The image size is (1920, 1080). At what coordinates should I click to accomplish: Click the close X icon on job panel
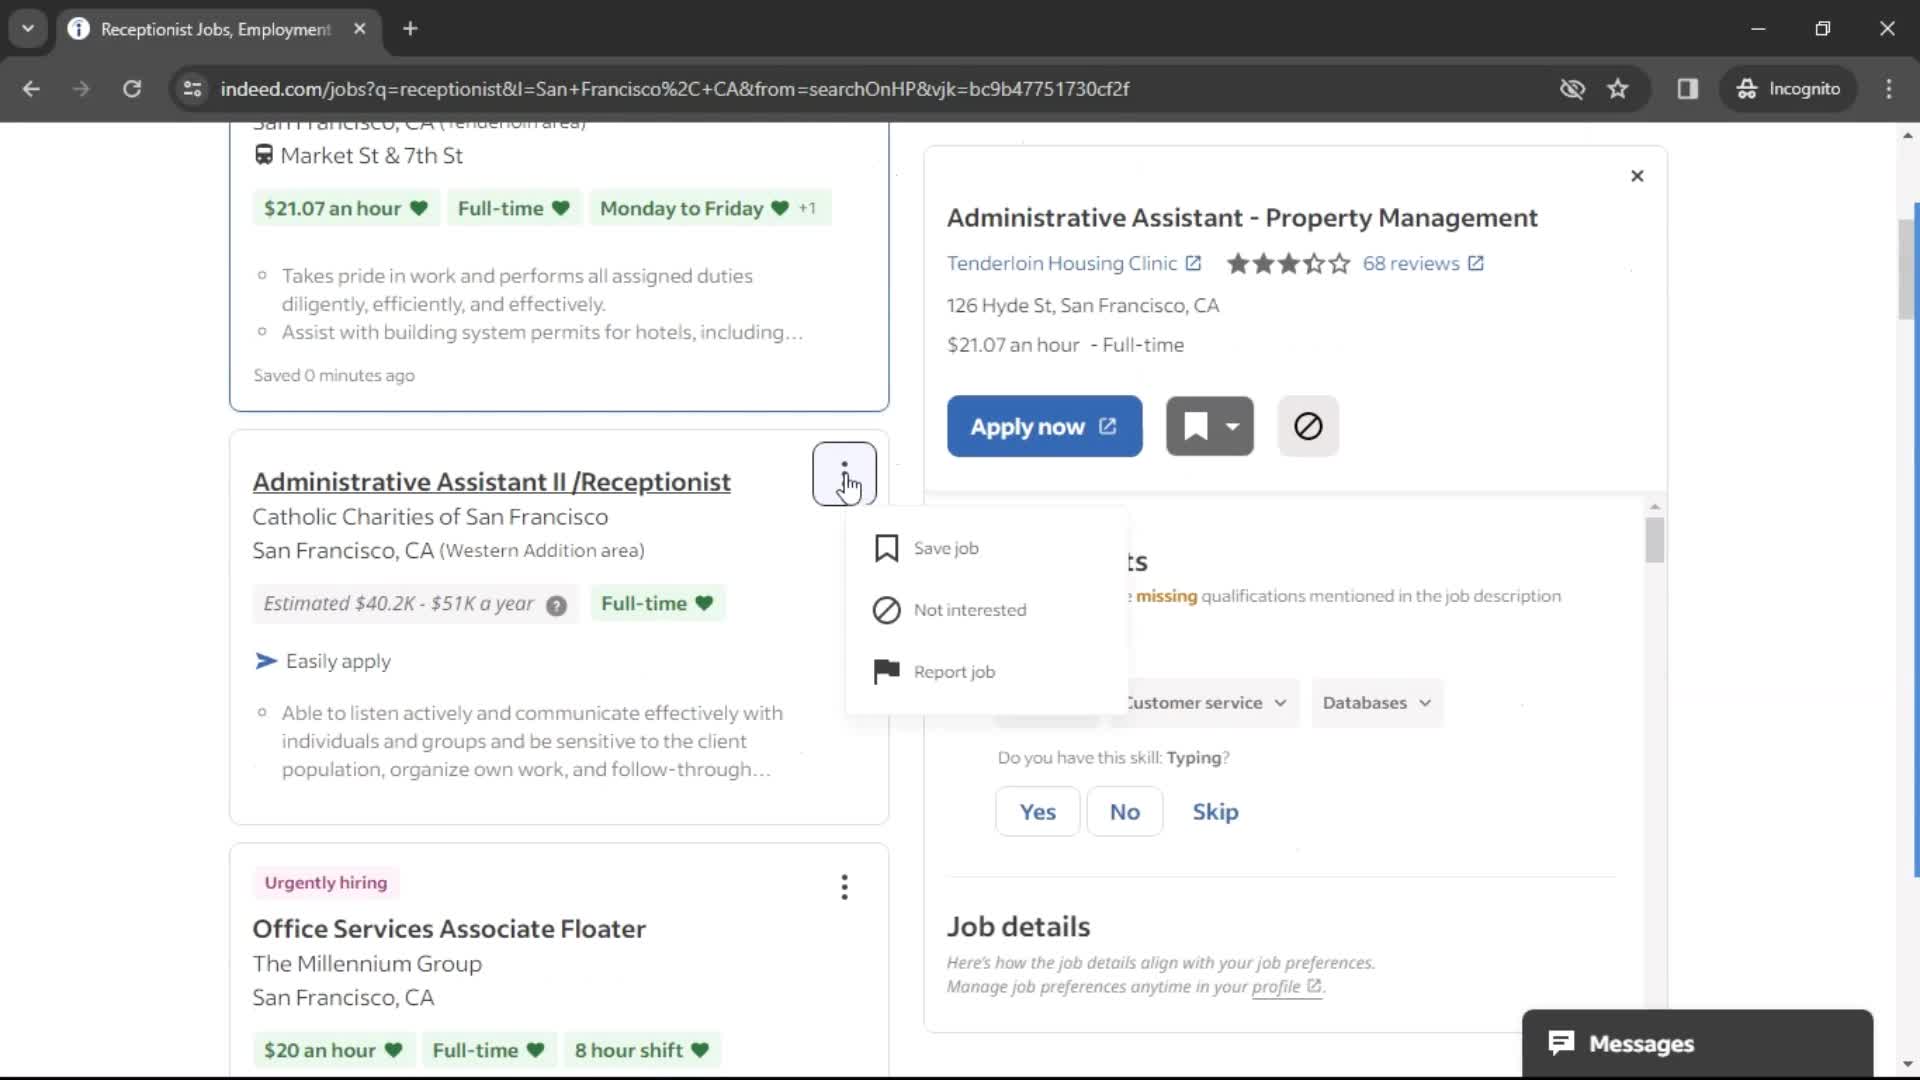click(x=1636, y=174)
